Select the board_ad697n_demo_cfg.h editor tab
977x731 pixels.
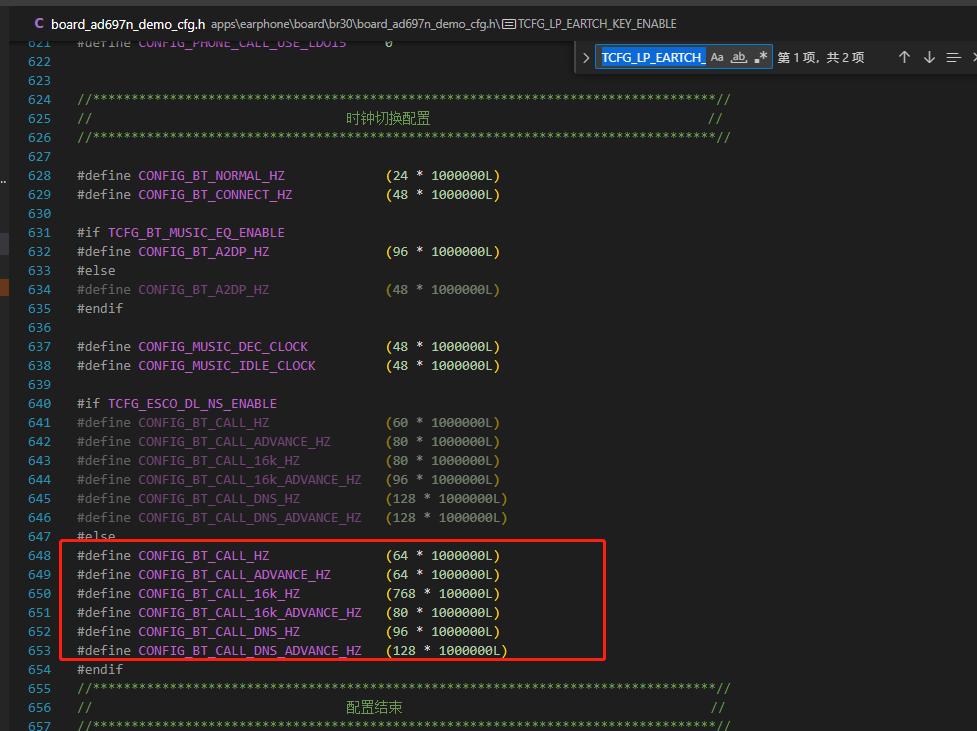128,24
